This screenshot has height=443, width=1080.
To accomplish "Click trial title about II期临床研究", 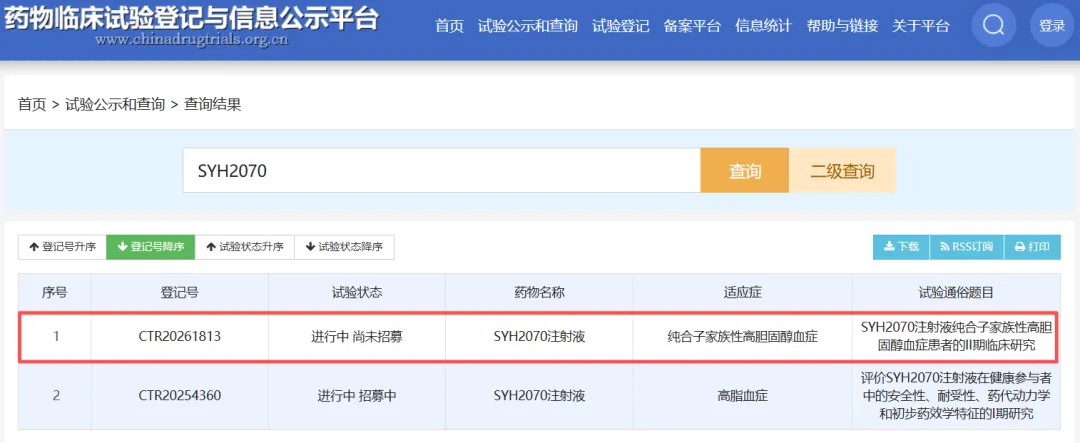I will [x=956, y=335].
